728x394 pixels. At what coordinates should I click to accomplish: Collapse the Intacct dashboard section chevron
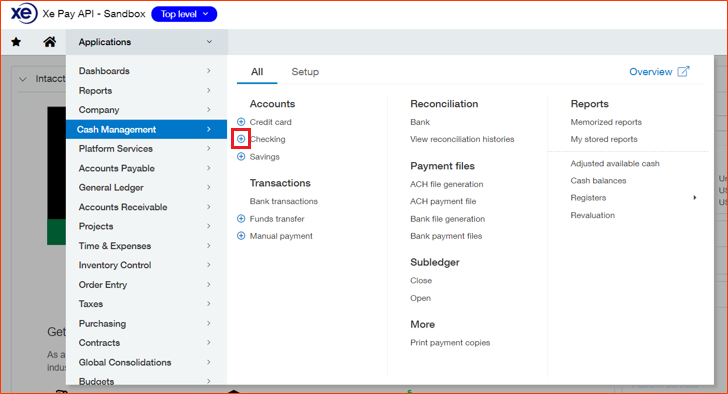pos(22,79)
